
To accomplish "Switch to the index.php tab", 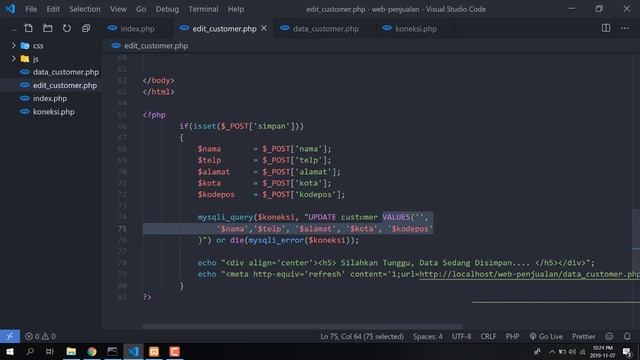I will [137, 29].
